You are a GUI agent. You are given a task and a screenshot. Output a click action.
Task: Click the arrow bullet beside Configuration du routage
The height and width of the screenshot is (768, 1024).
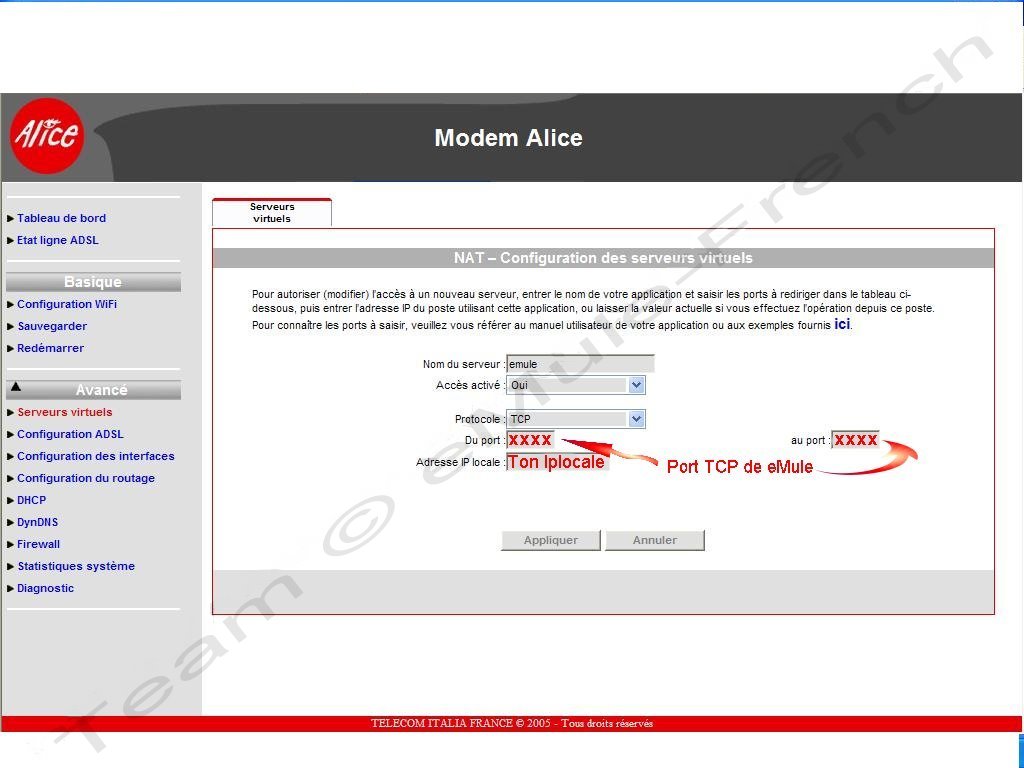pos(10,479)
